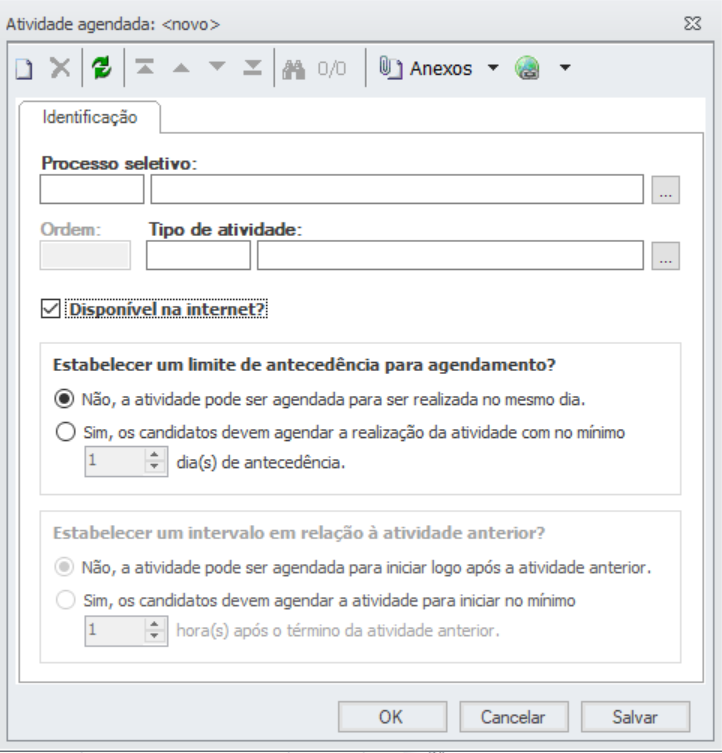Select 'Não, a atividade pode ser agendada para ser realizada no mesmo dia'
Screen dimensions: 722x753
tap(64, 399)
